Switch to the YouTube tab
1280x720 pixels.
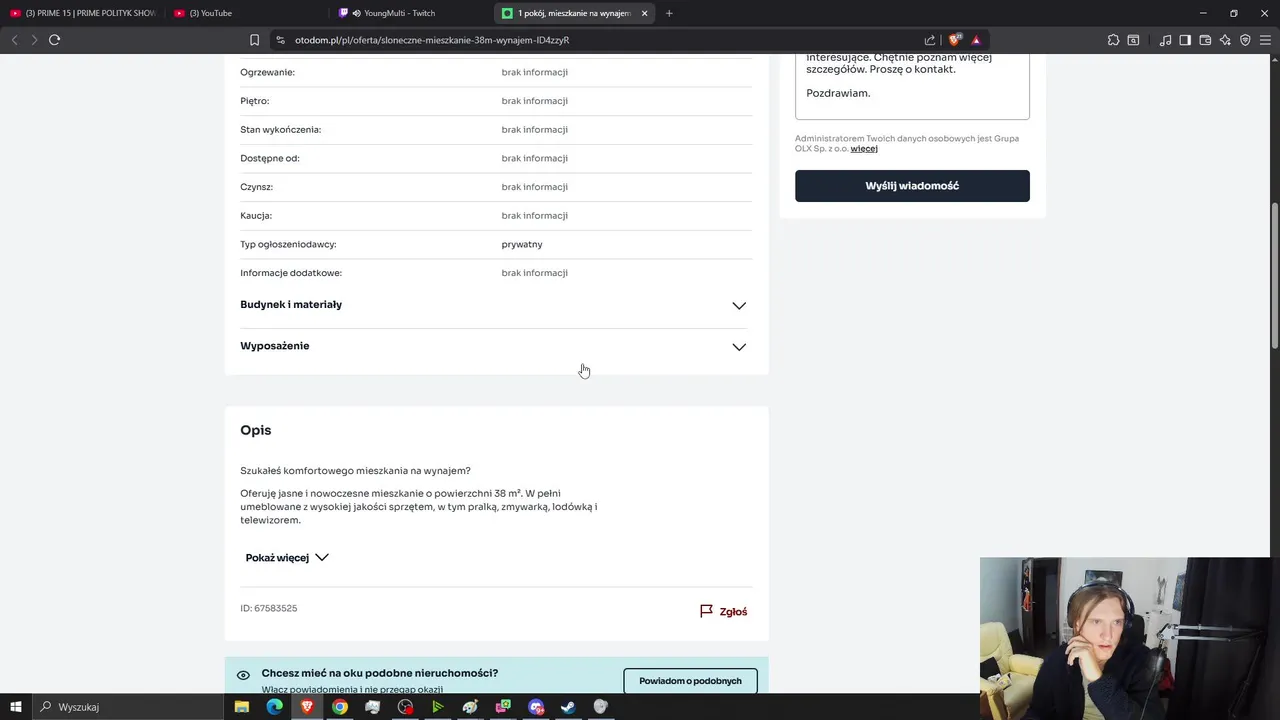click(247, 13)
